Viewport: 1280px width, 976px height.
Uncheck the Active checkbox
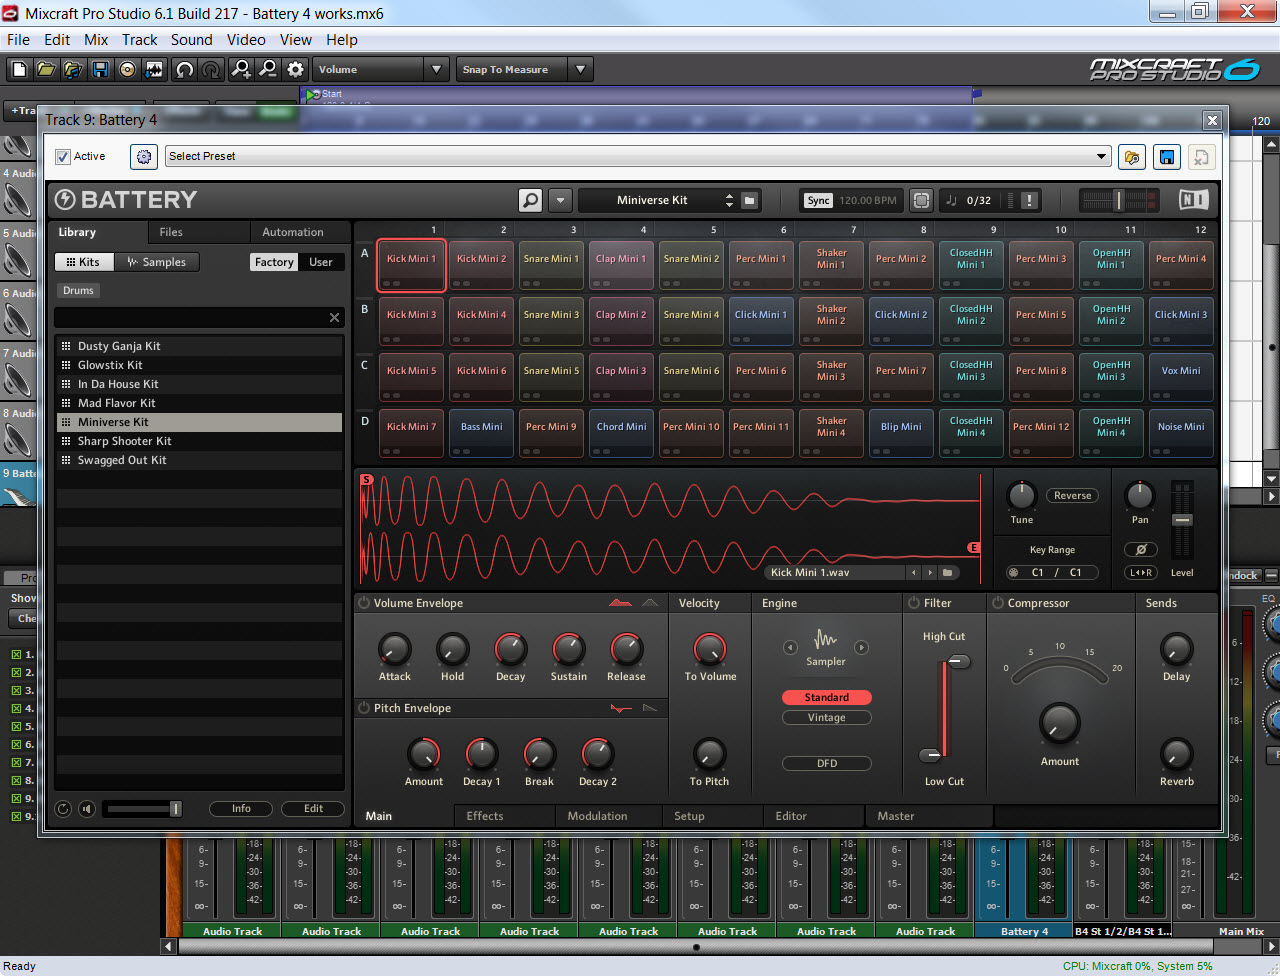pyautogui.click(x=63, y=157)
